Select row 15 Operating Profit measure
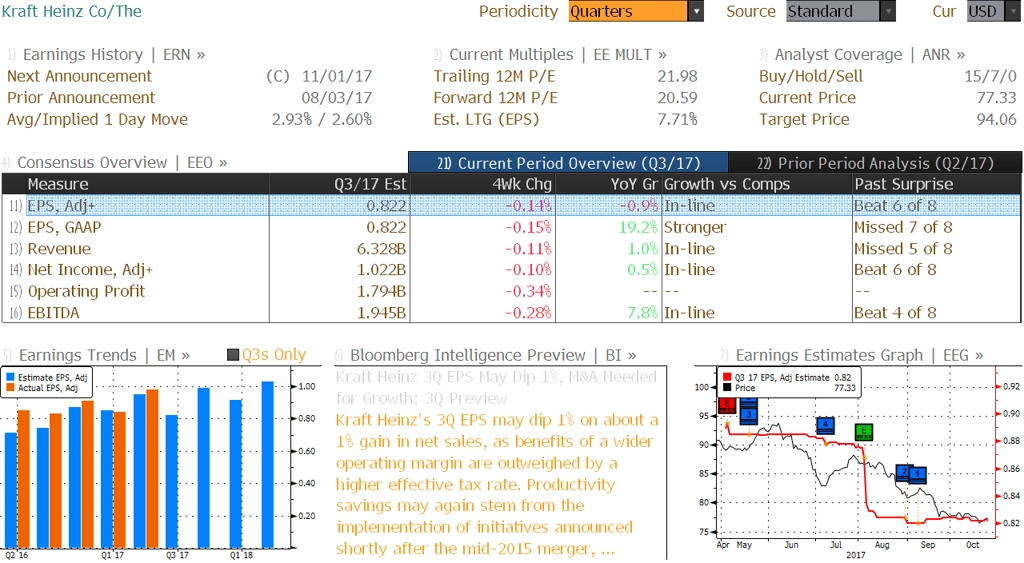Viewport: 1024px width, 563px height. [511, 291]
